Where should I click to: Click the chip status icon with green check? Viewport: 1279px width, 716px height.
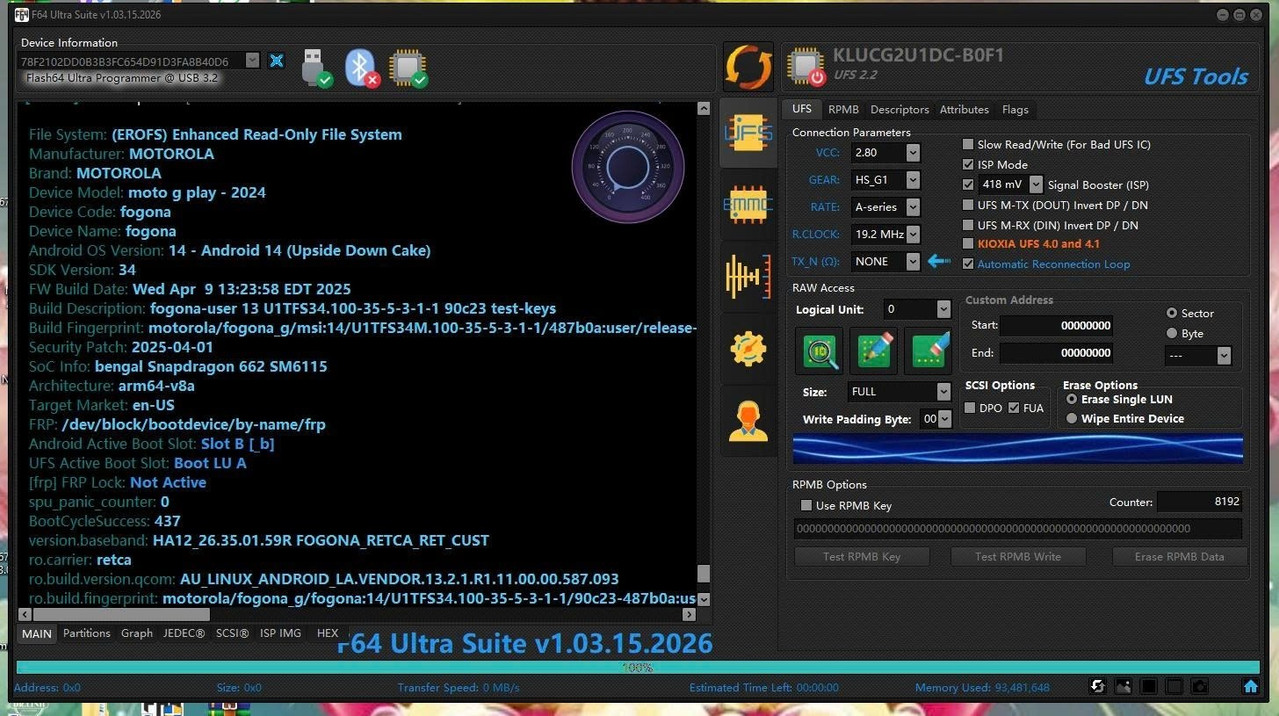tap(408, 68)
